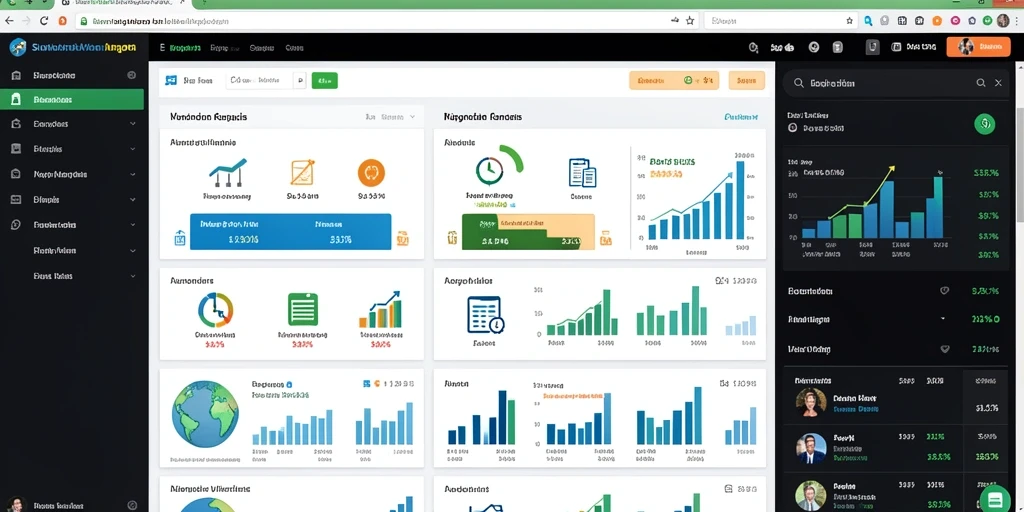Toggle the heart on the third dark panel row
This screenshot has height=512, width=1024.
(x=944, y=349)
